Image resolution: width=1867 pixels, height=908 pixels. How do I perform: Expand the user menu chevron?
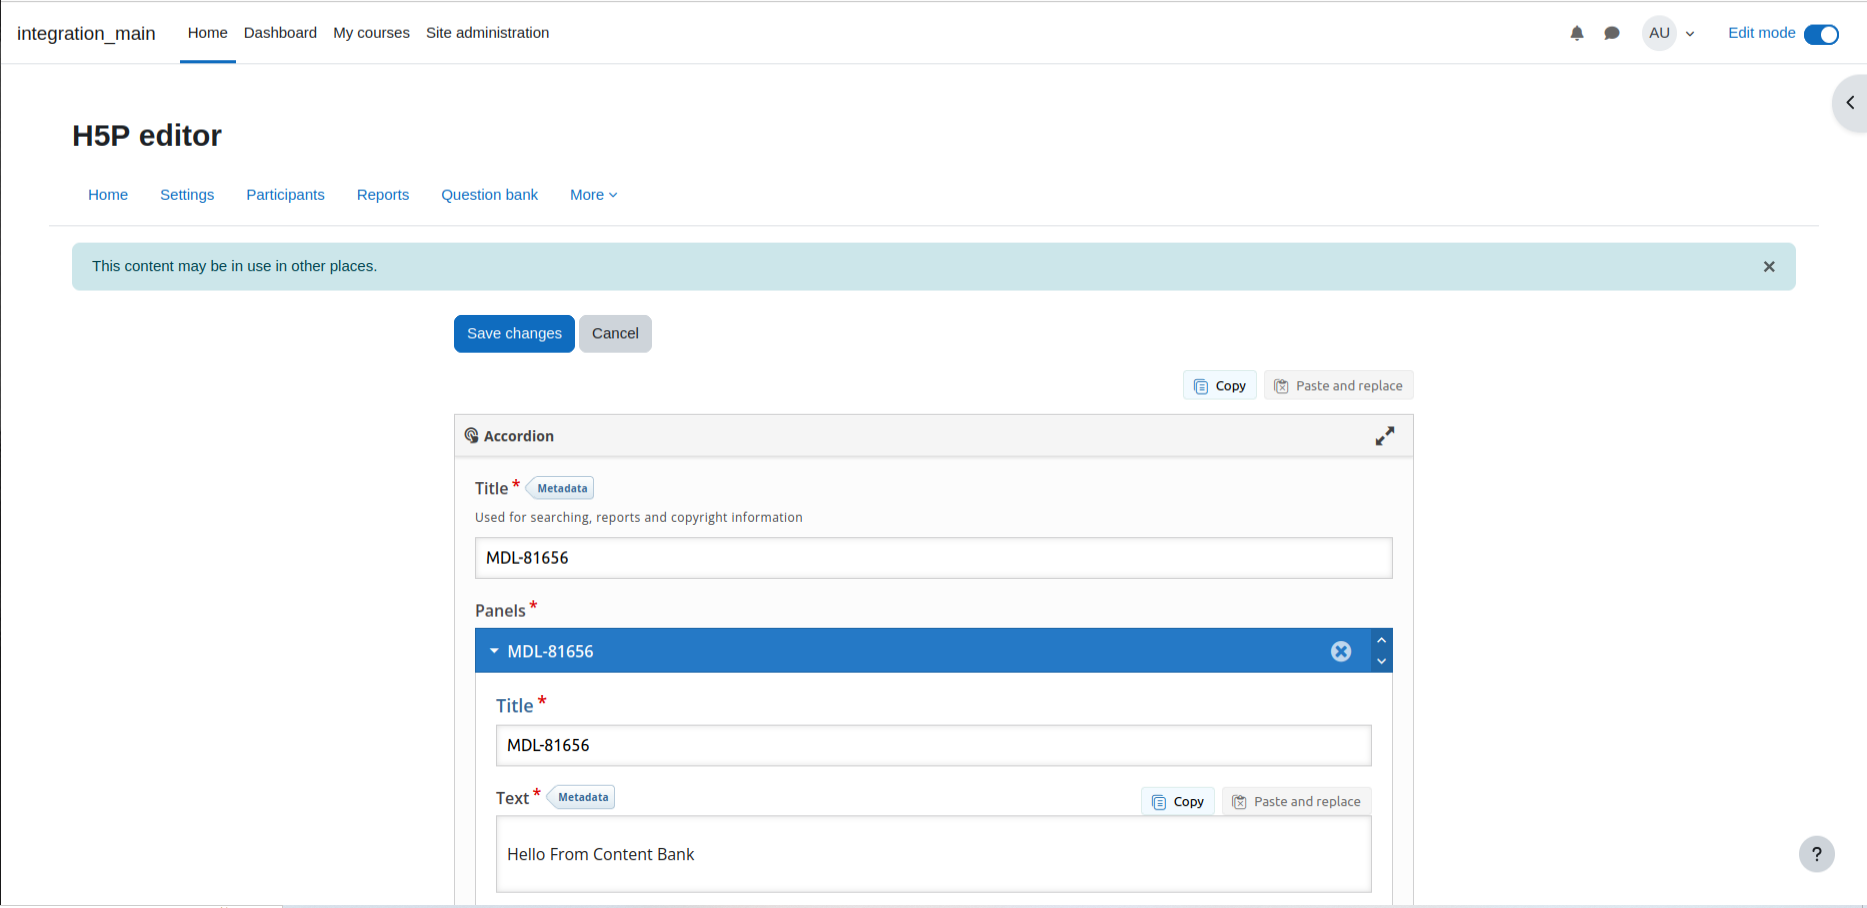point(1690,34)
